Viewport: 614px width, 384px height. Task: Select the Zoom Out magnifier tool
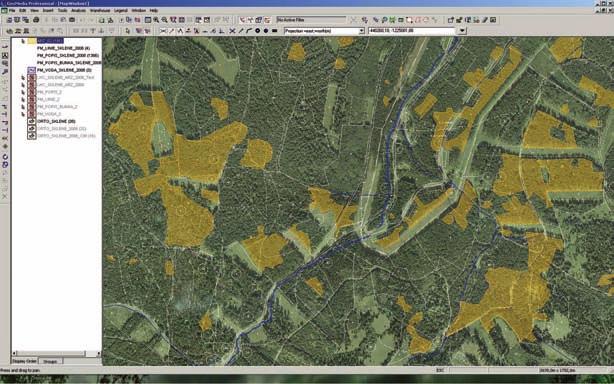coord(164,20)
